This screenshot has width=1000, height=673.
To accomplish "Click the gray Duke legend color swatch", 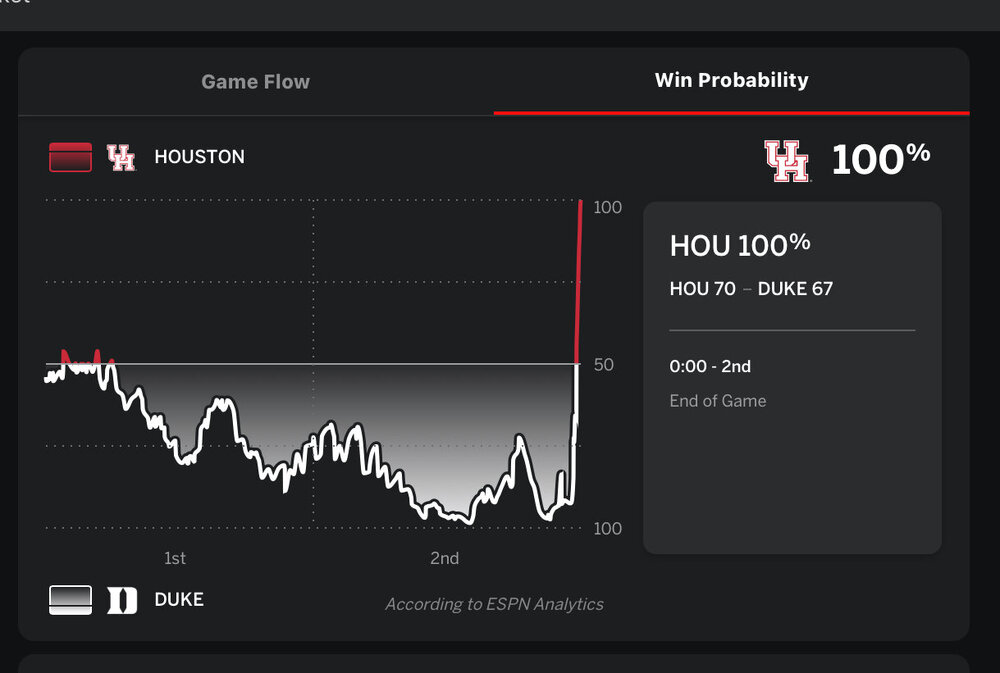I will click(x=70, y=599).
